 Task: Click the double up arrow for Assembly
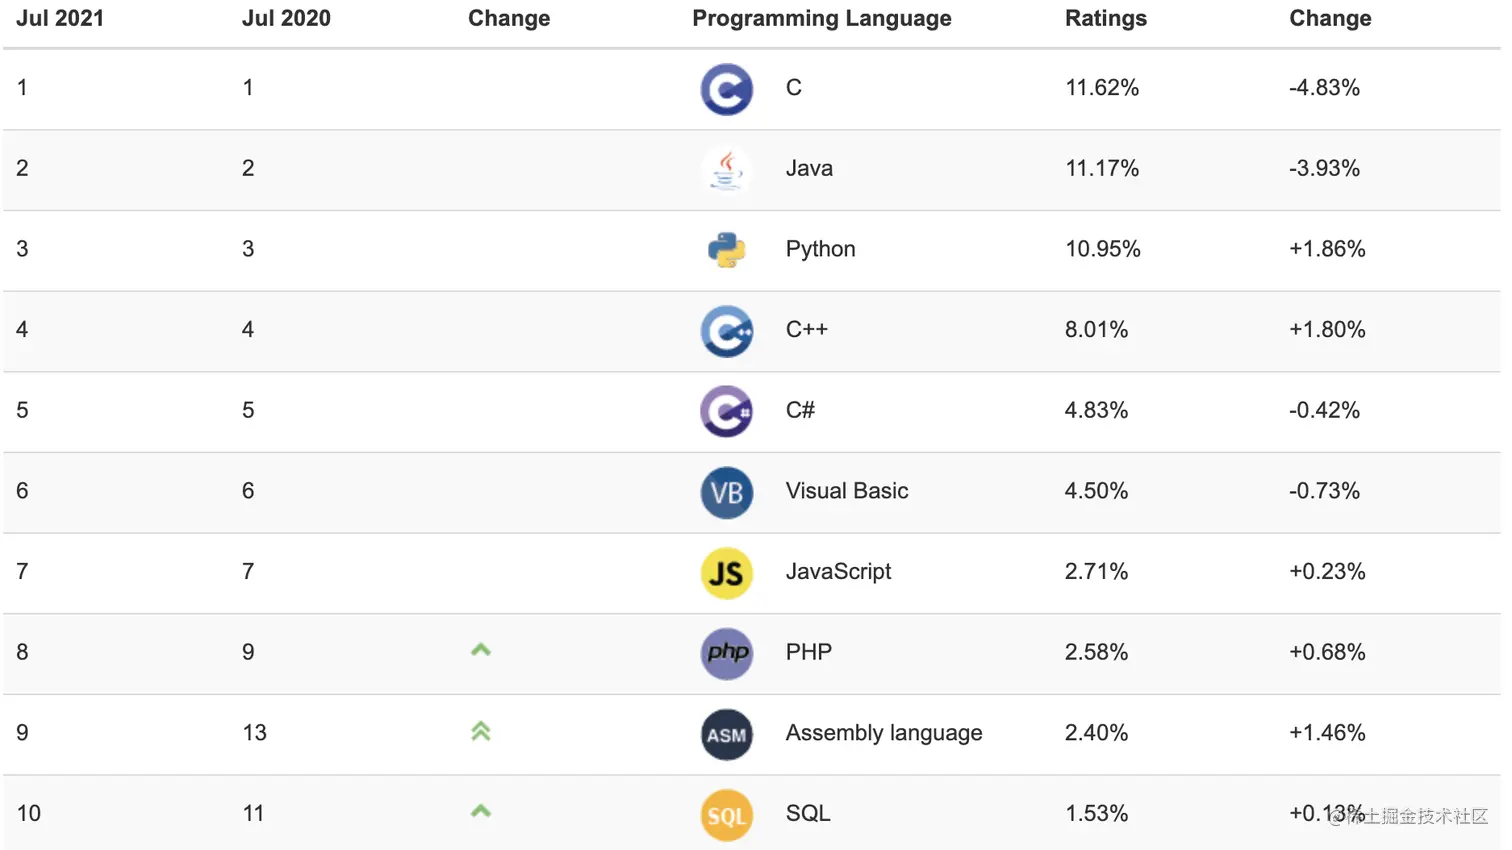[481, 731]
